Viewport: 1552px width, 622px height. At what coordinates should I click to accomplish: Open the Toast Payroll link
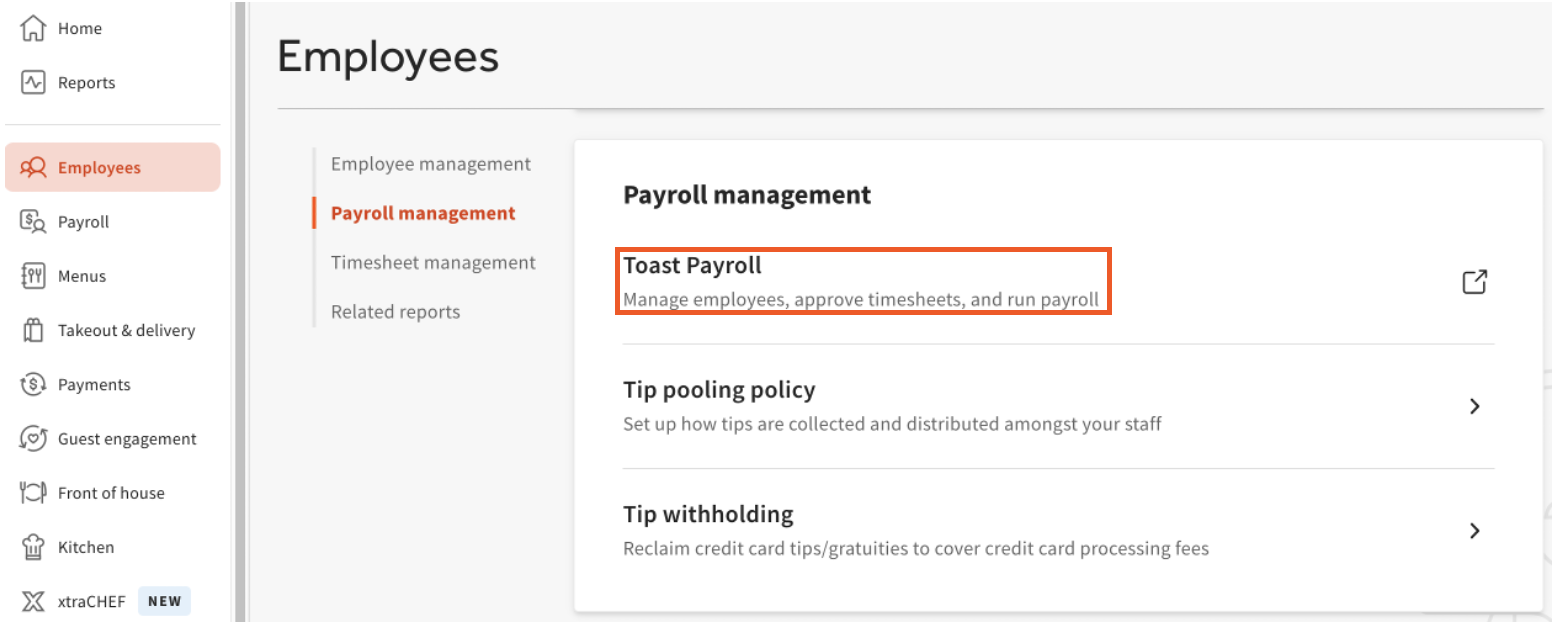pyautogui.click(x=692, y=266)
